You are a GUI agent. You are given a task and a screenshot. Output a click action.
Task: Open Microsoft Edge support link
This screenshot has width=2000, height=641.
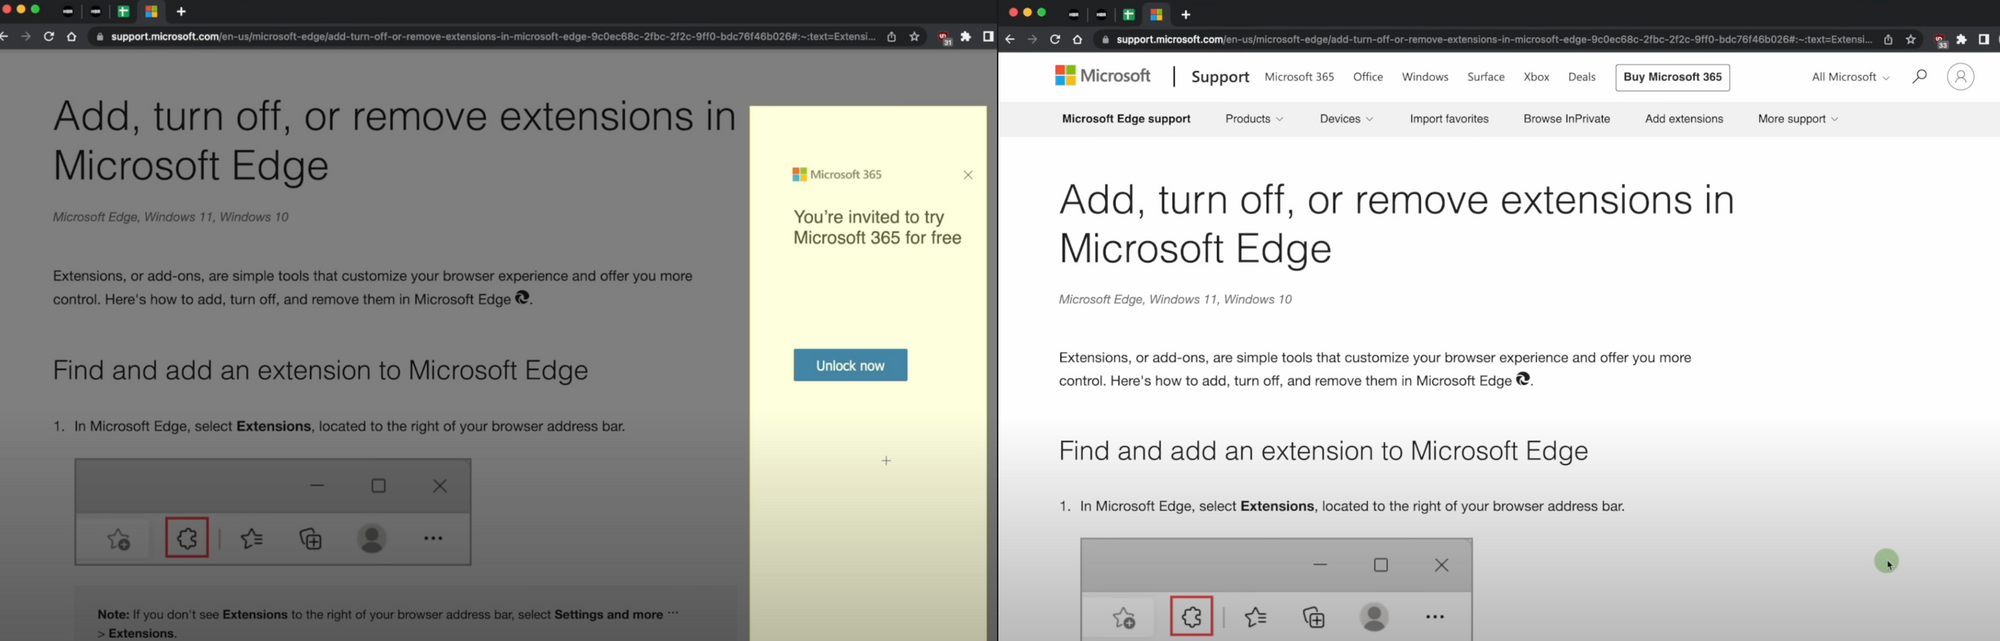(x=1126, y=119)
